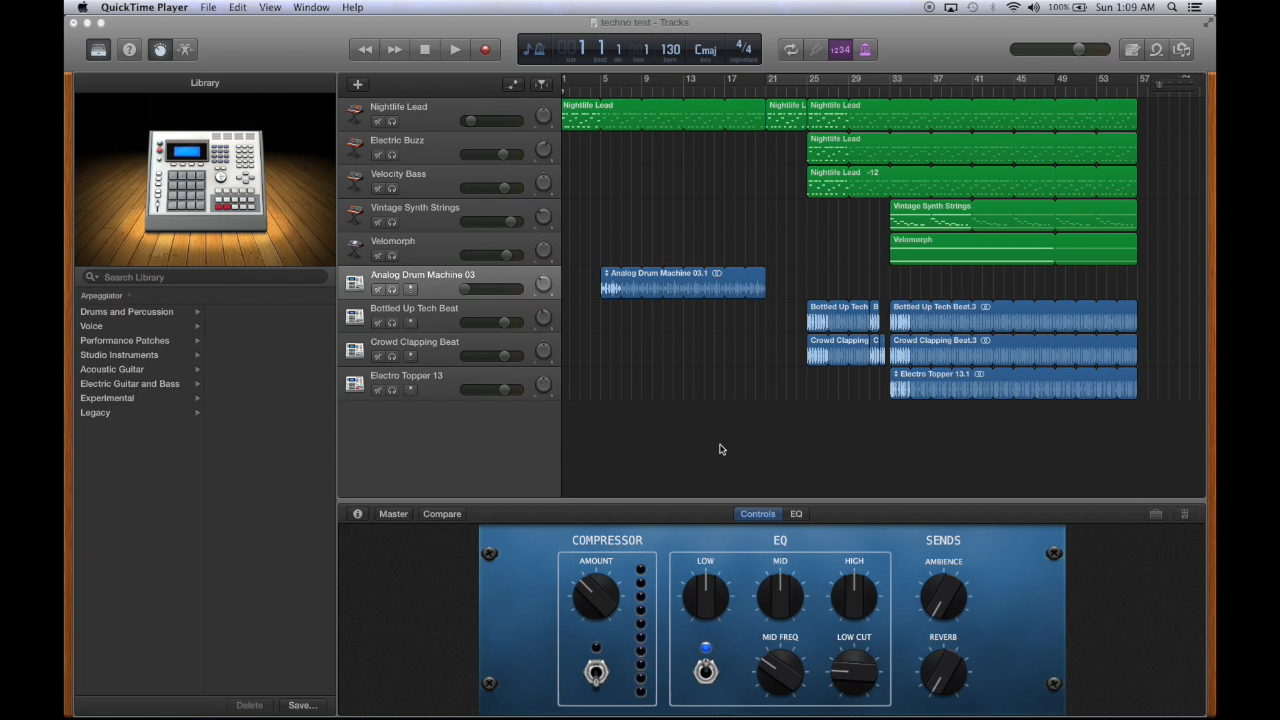Rewind the playhead
This screenshot has width=1280, height=720.
tap(365, 49)
